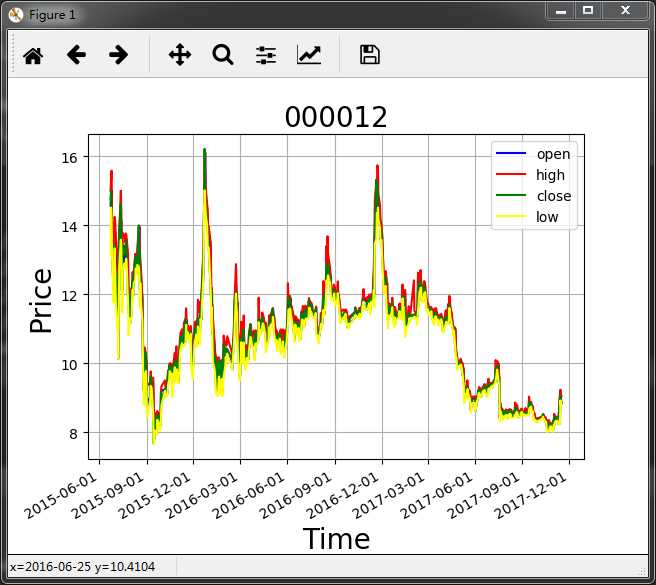The image size is (656, 585).
Task: Click the red line sample in the legend
Action: pyautogui.click(x=511, y=174)
